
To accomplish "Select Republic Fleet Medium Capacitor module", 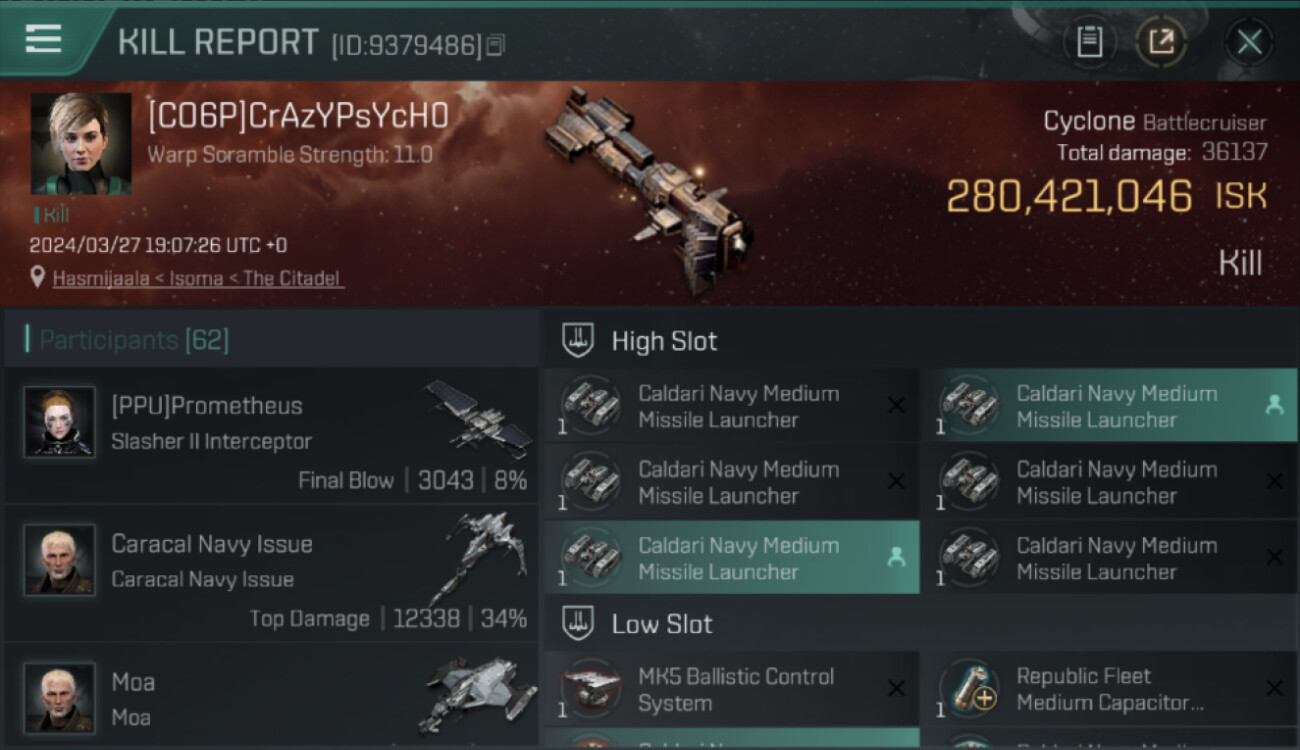I will coord(1109,689).
